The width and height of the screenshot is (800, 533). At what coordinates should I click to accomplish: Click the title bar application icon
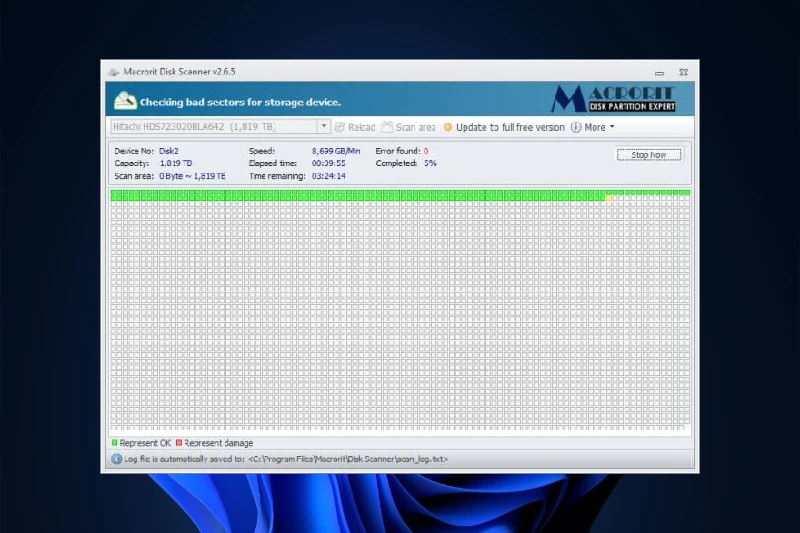coord(114,72)
